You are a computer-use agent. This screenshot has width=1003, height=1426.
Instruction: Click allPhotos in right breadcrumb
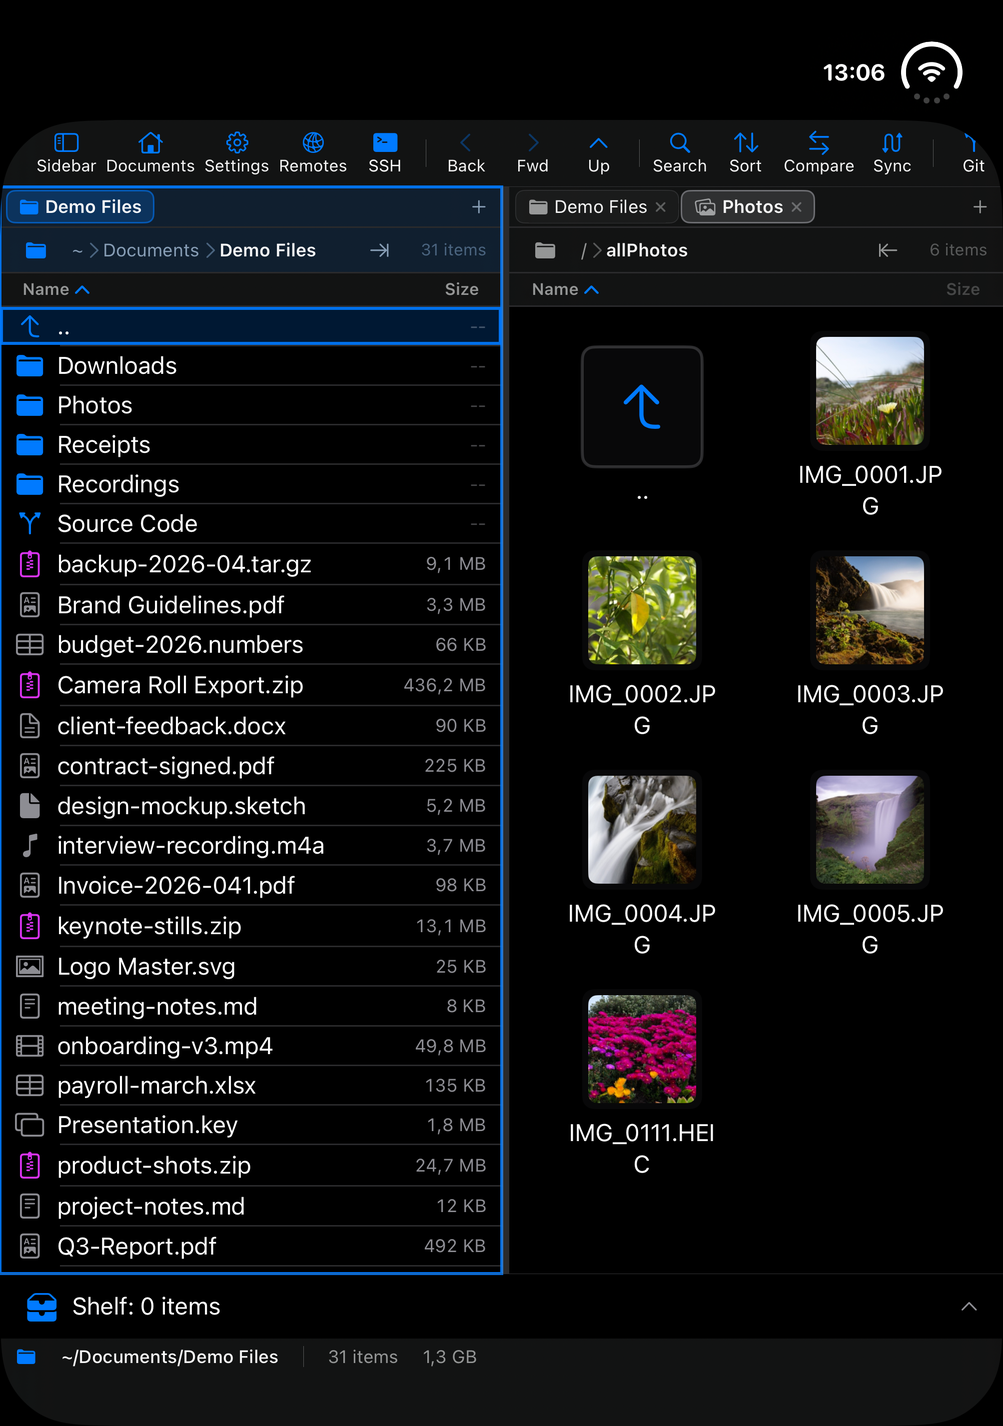pos(647,250)
